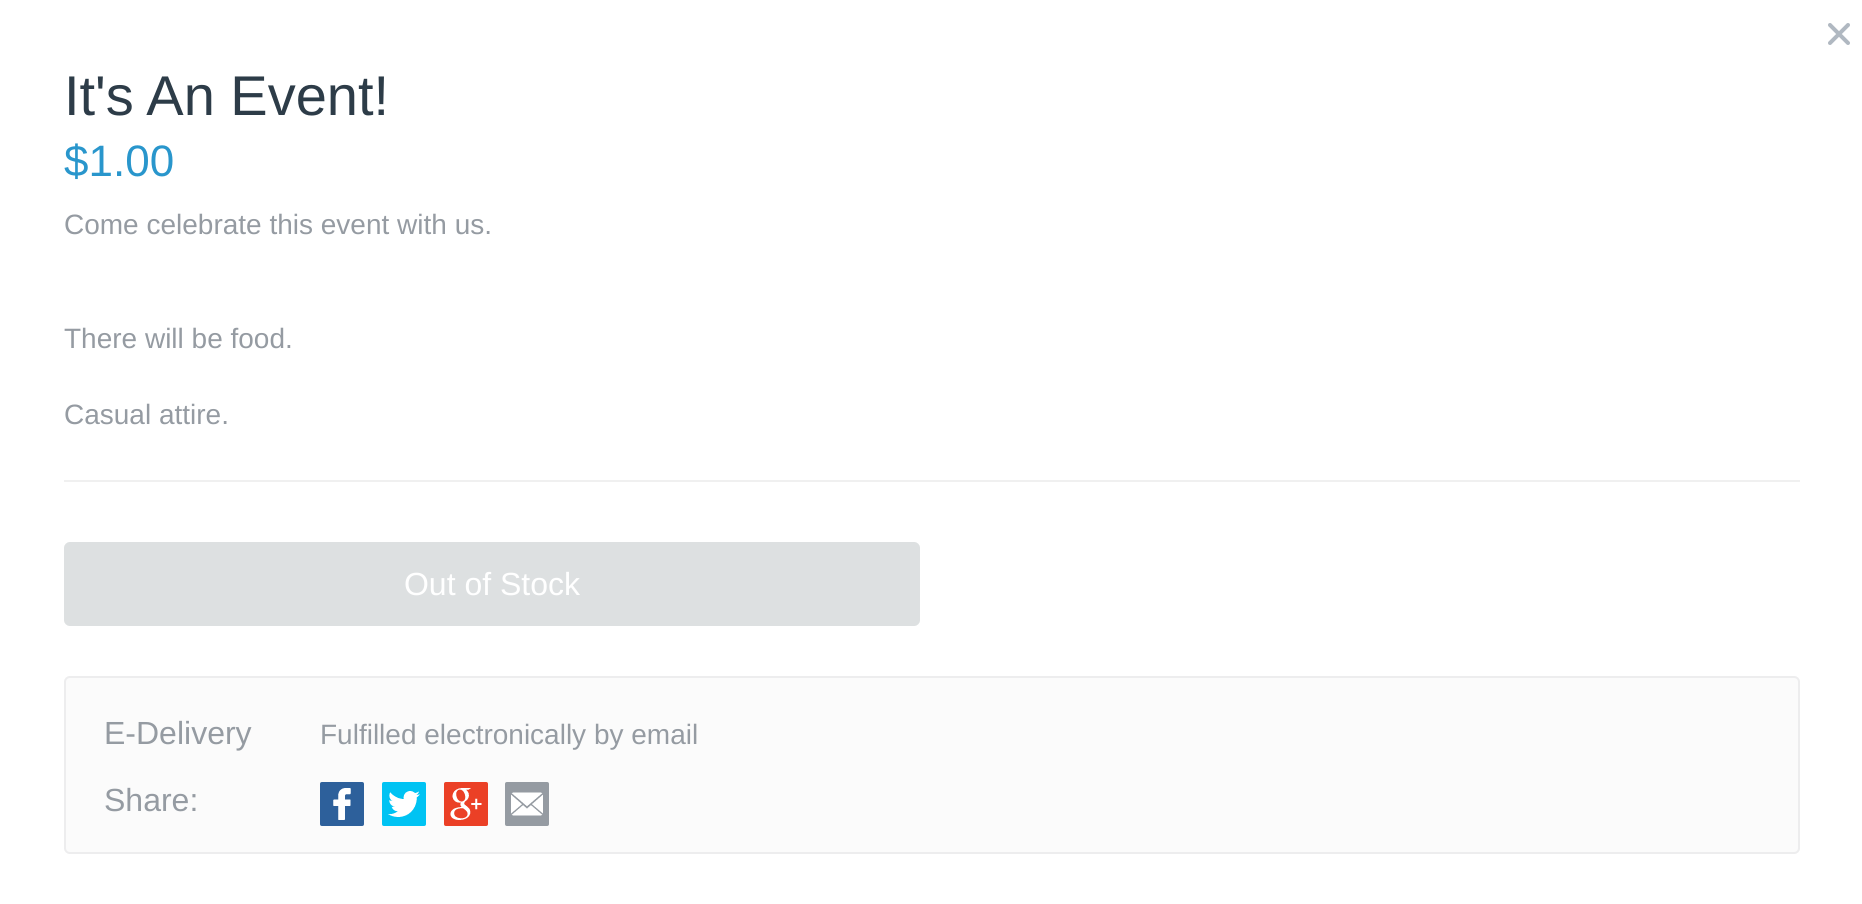Click the "Casual attire." line
Viewport: 1862px width, 904px height.
pos(146,415)
